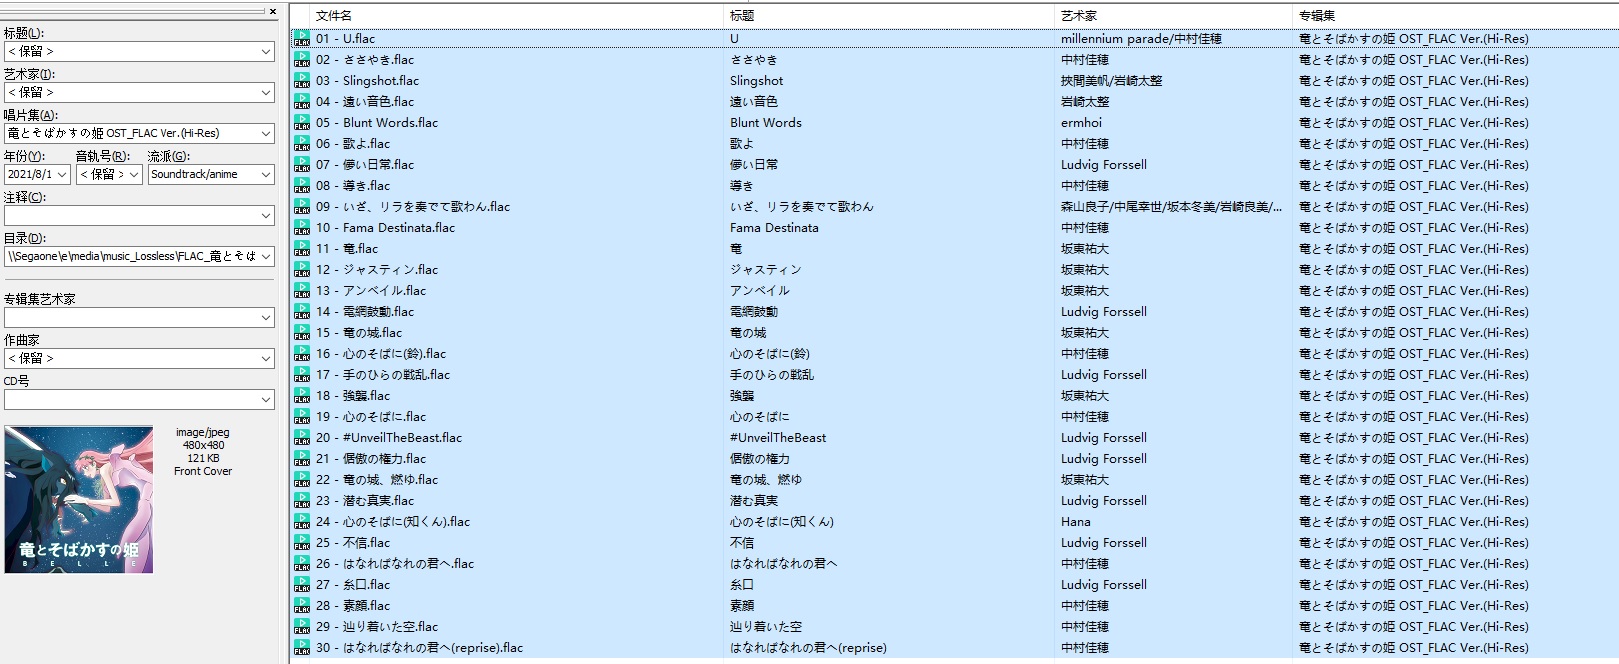Click artist cell 'ermhoi'
Viewport: 1619px width, 664px height.
pos(1081,123)
